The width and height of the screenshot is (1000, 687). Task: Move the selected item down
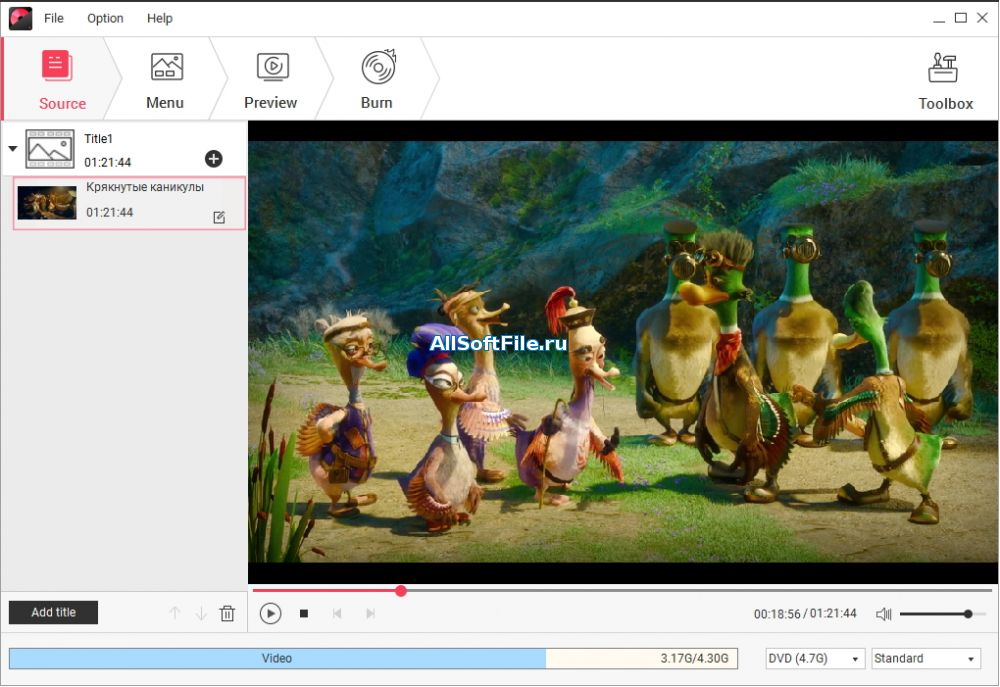201,613
